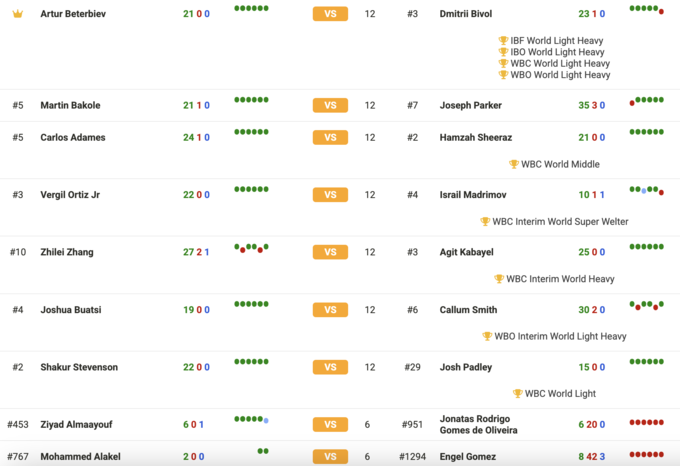Click the trophy icon by the Stevenson–Padley WBC World Light title
This screenshot has width=680, height=466.
[517, 394]
